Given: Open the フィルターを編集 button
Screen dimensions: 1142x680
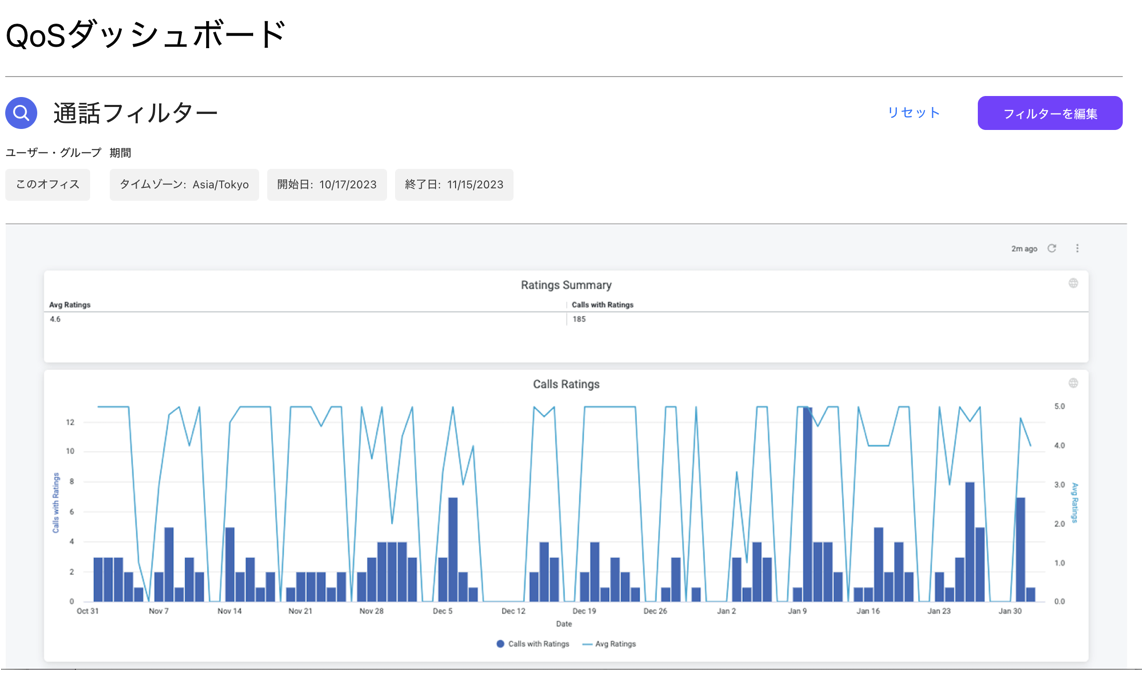Looking at the screenshot, I should 1050,113.
